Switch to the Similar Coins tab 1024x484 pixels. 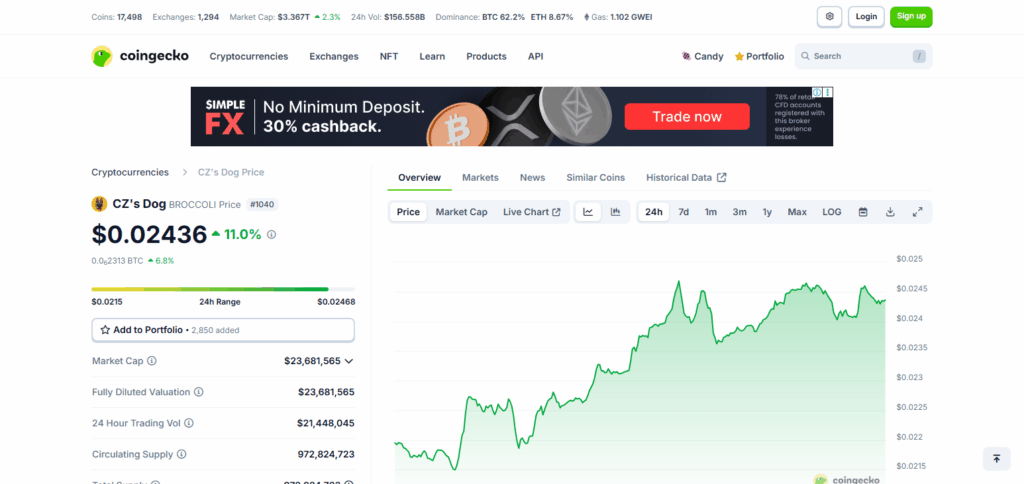pos(596,178)
